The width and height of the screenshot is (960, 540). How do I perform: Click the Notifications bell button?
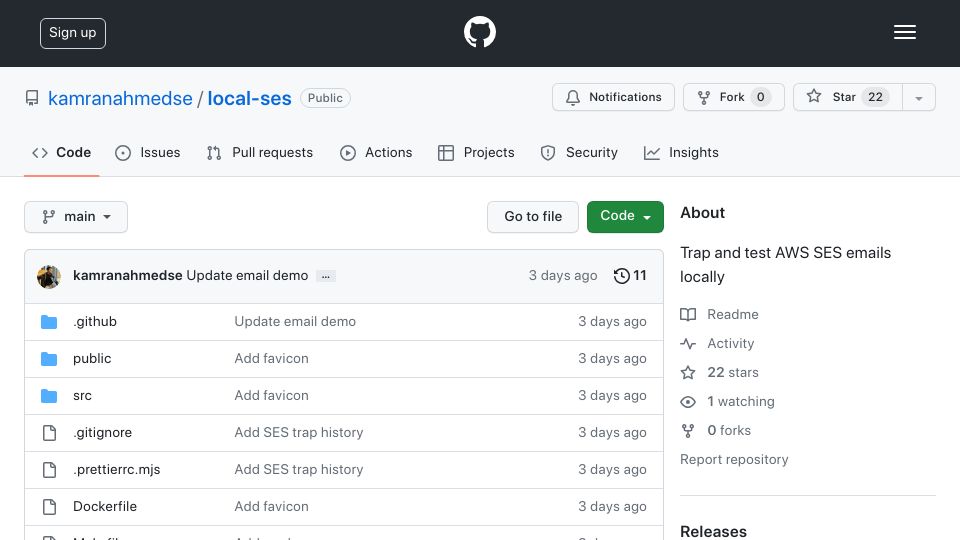(613, 97)
